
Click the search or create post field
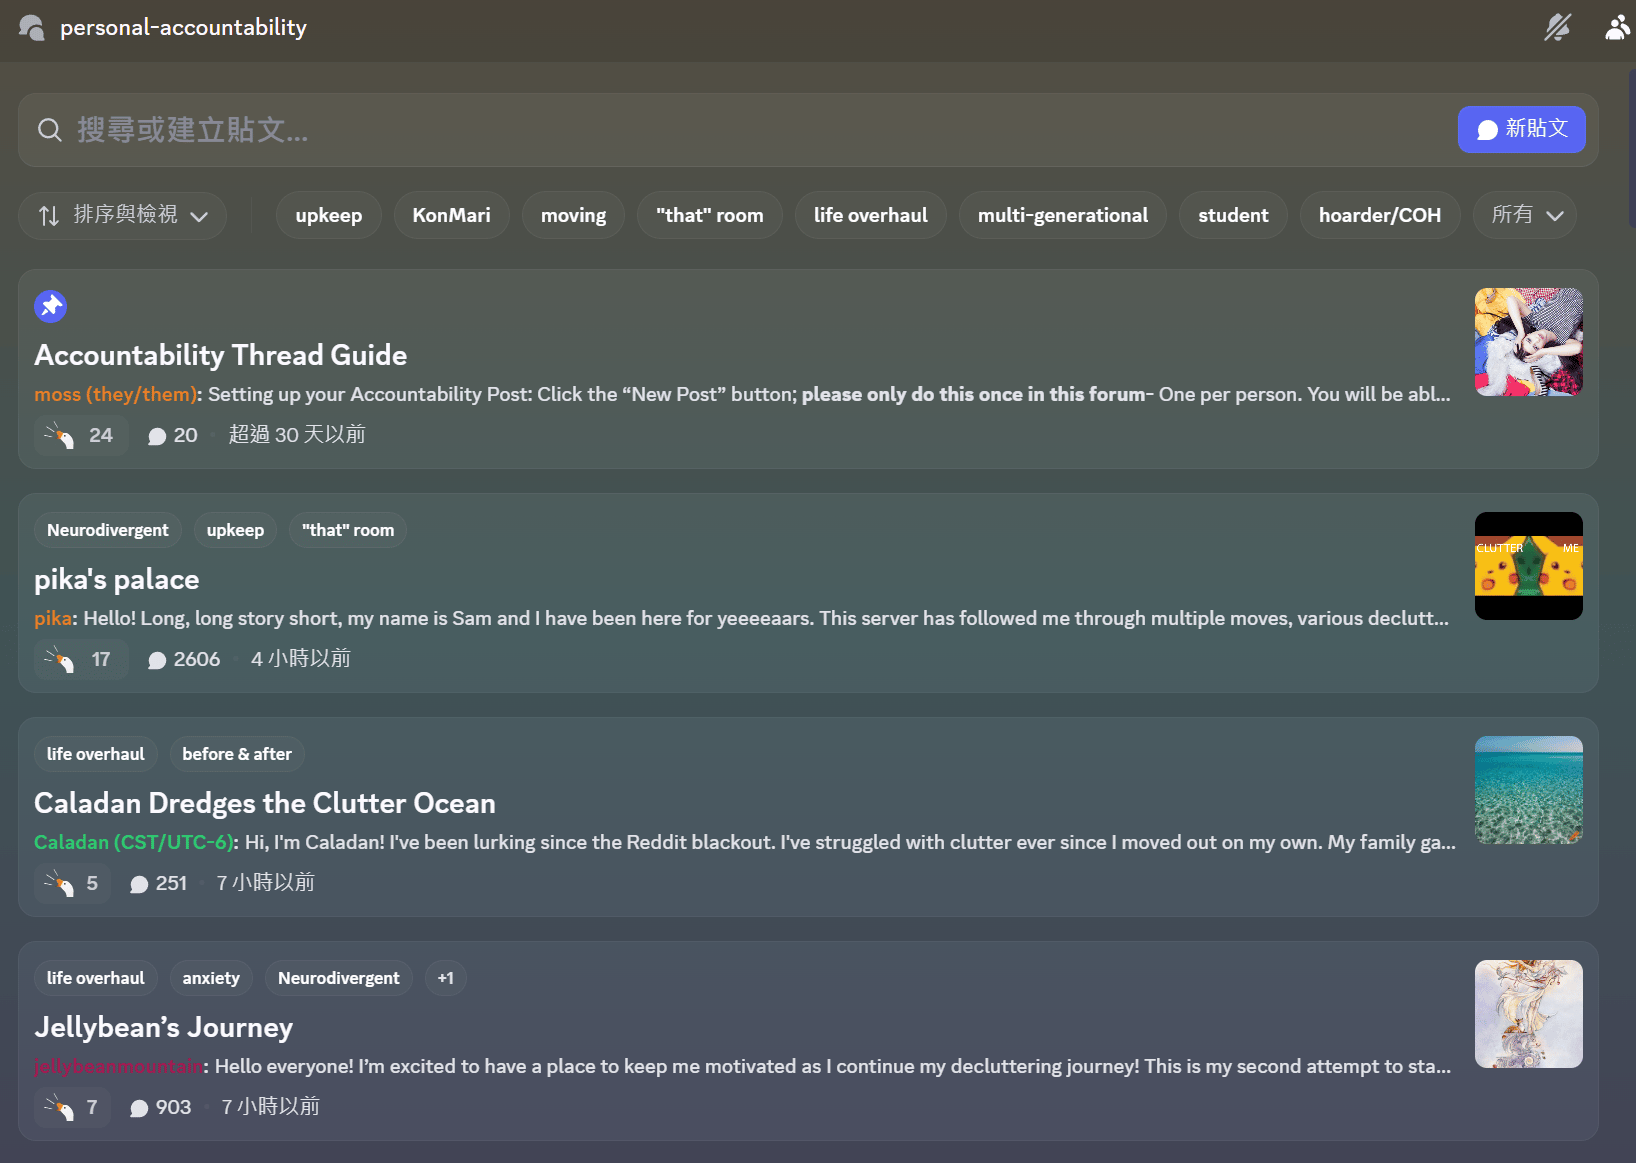click(700, 130)
